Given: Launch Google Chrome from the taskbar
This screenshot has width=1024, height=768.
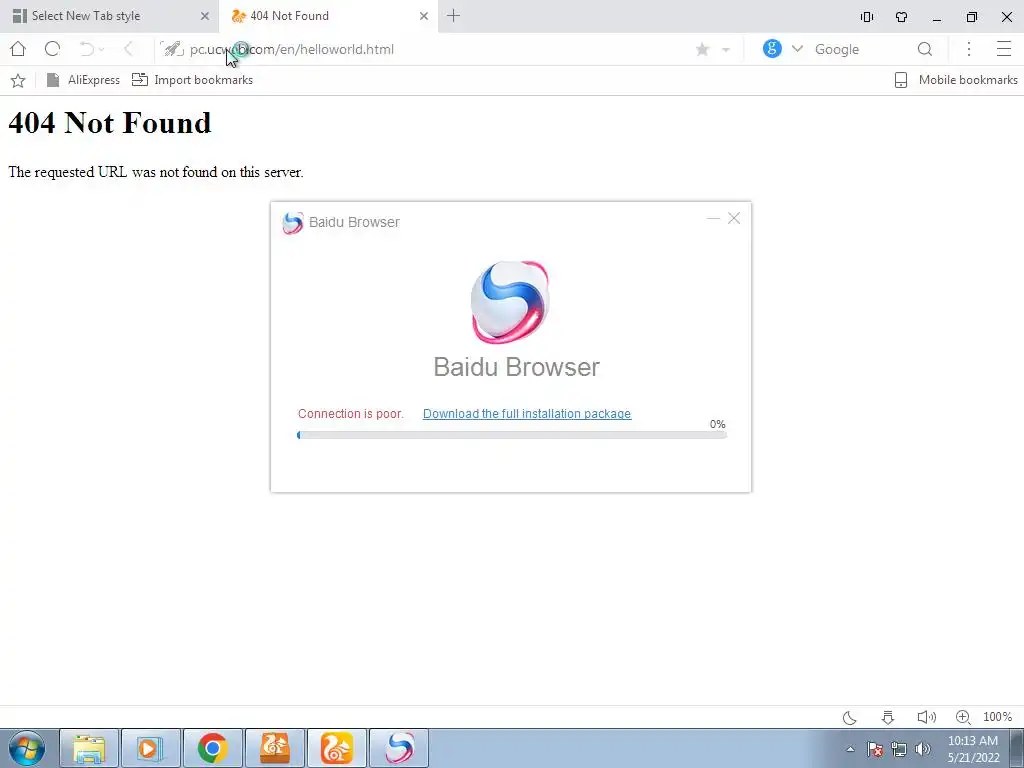Looking at the screenshot, I should 213,748.
